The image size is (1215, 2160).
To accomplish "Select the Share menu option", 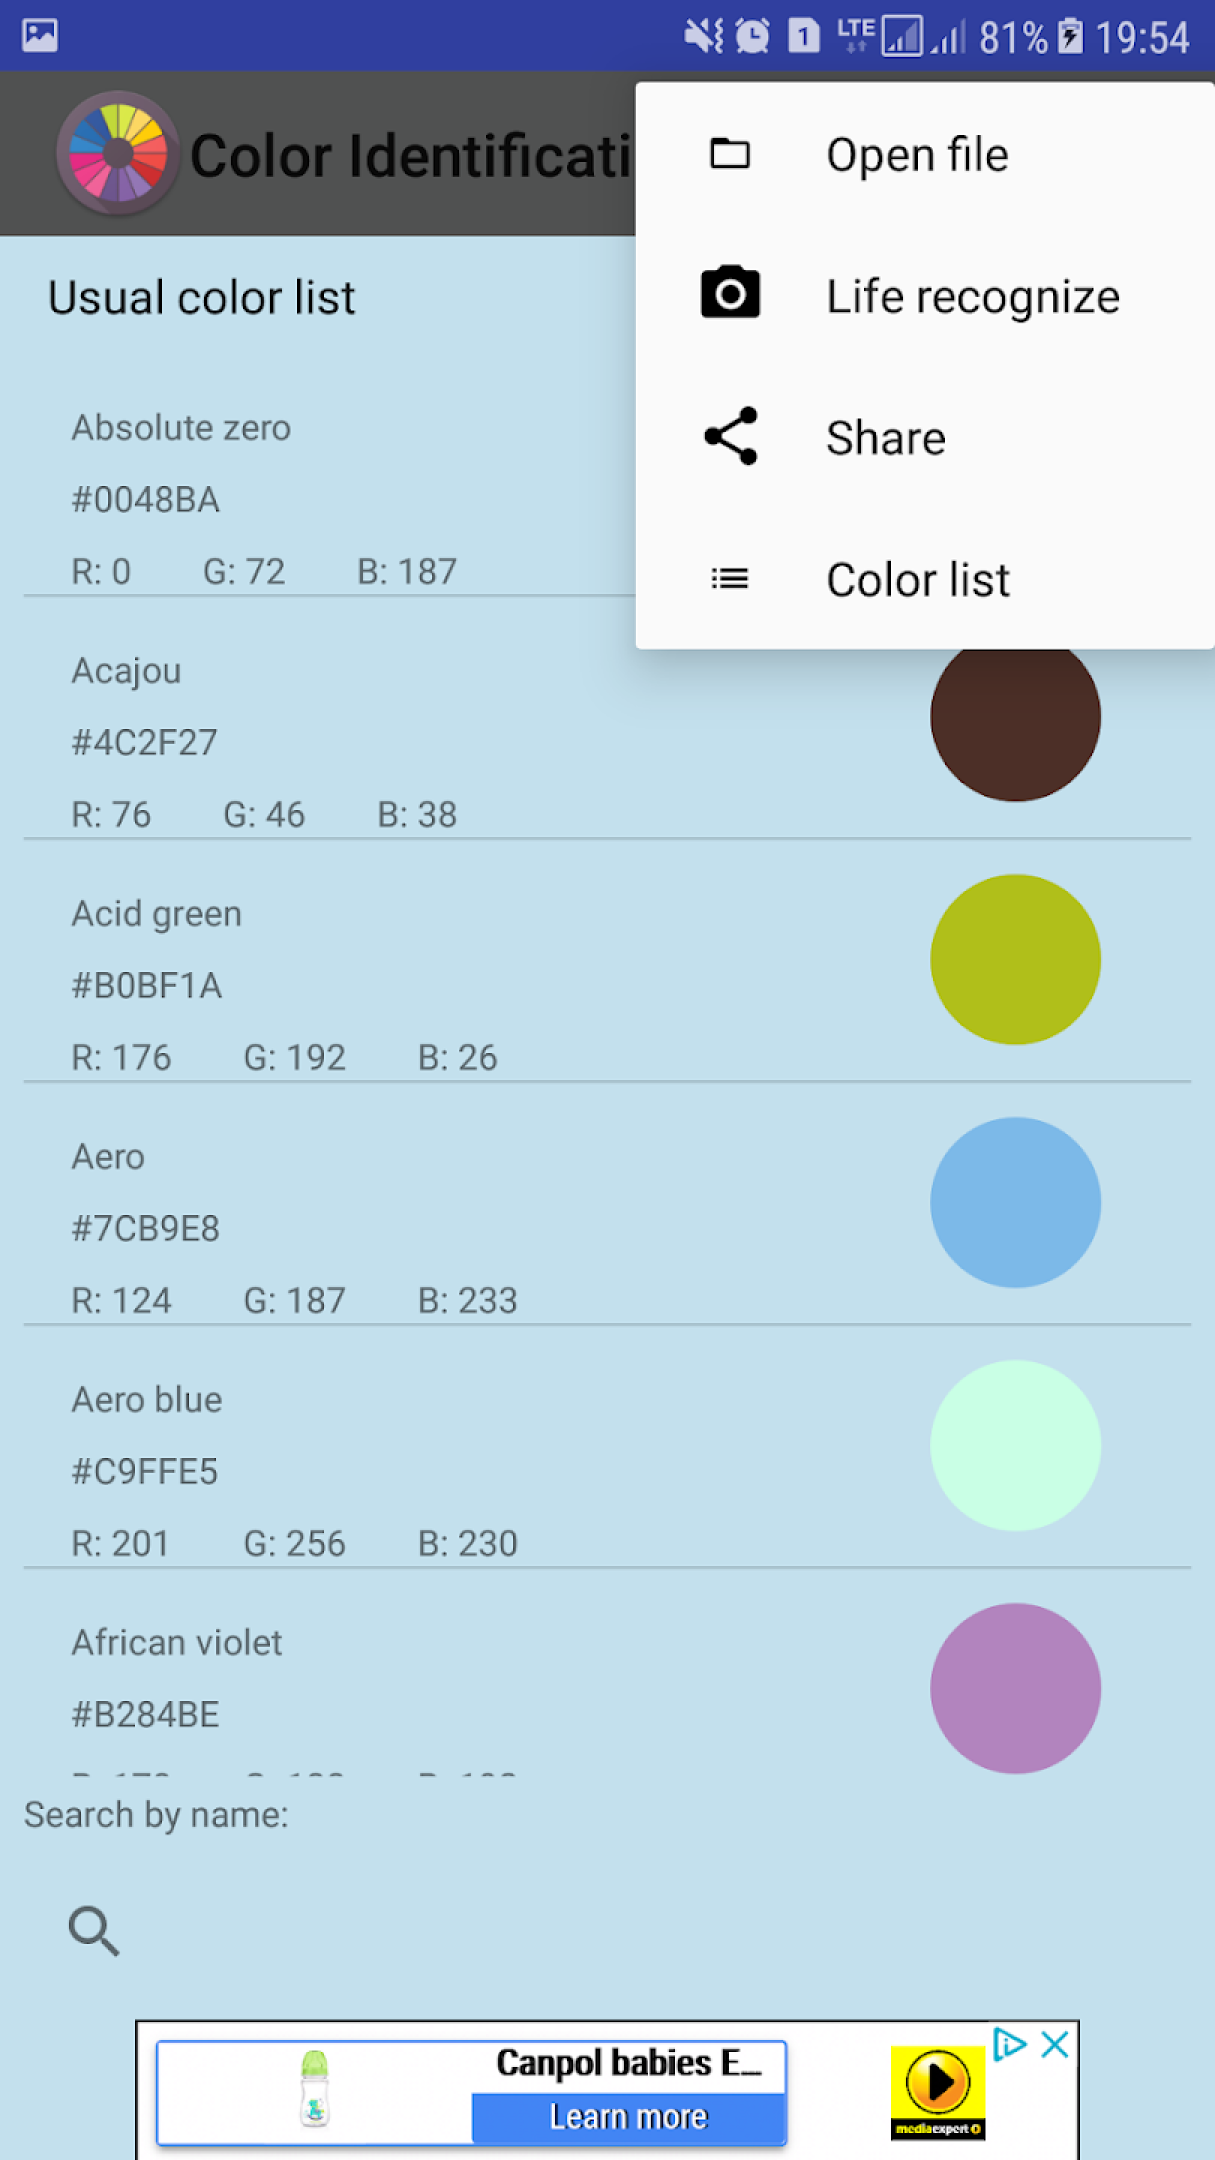I will [x=925, y=438].
